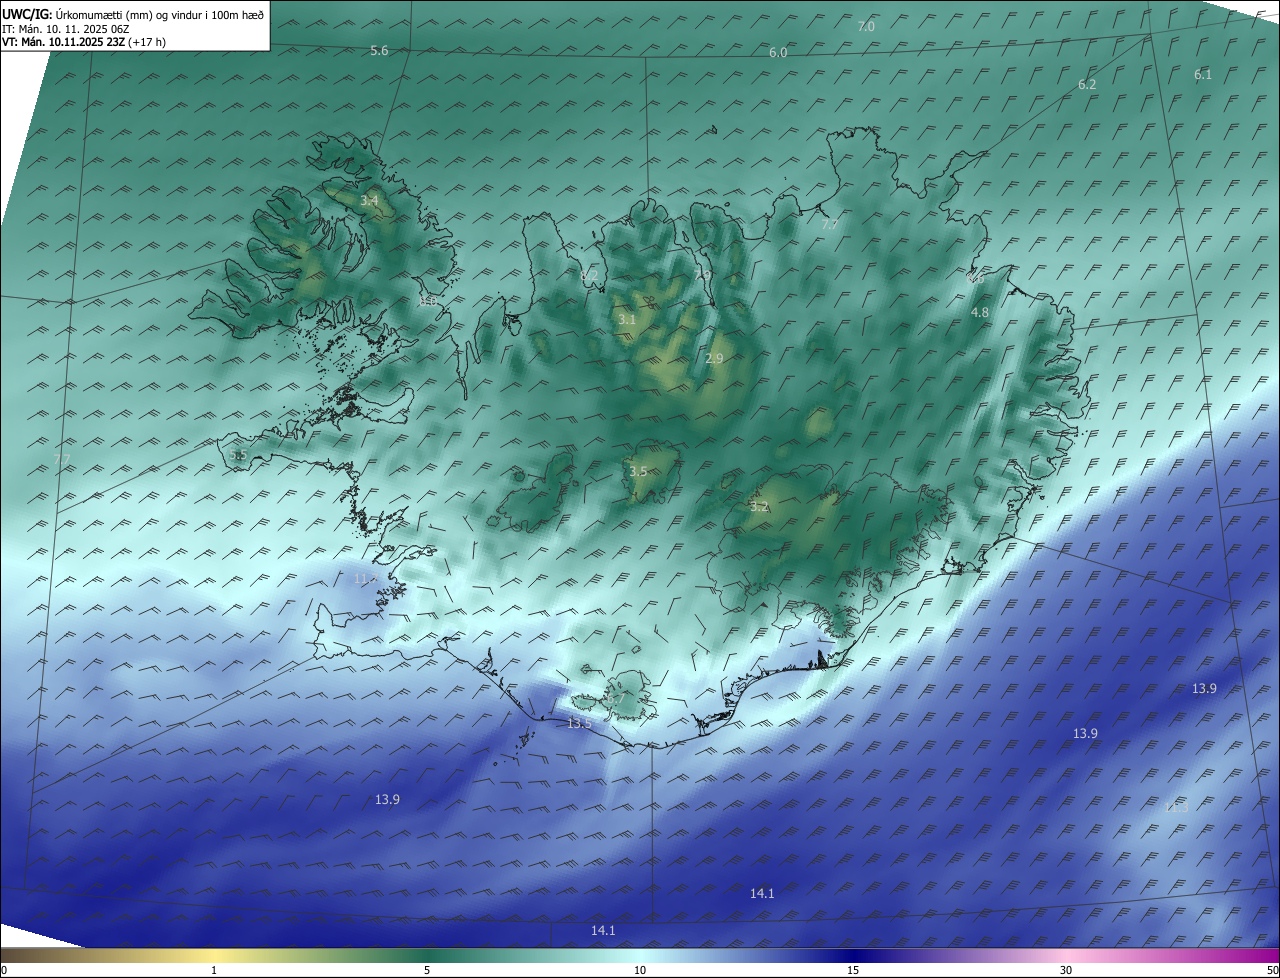The image size is (1280, 978).
Task: Select the 3.4 value over the Westfjords
Action: [369, 201]
